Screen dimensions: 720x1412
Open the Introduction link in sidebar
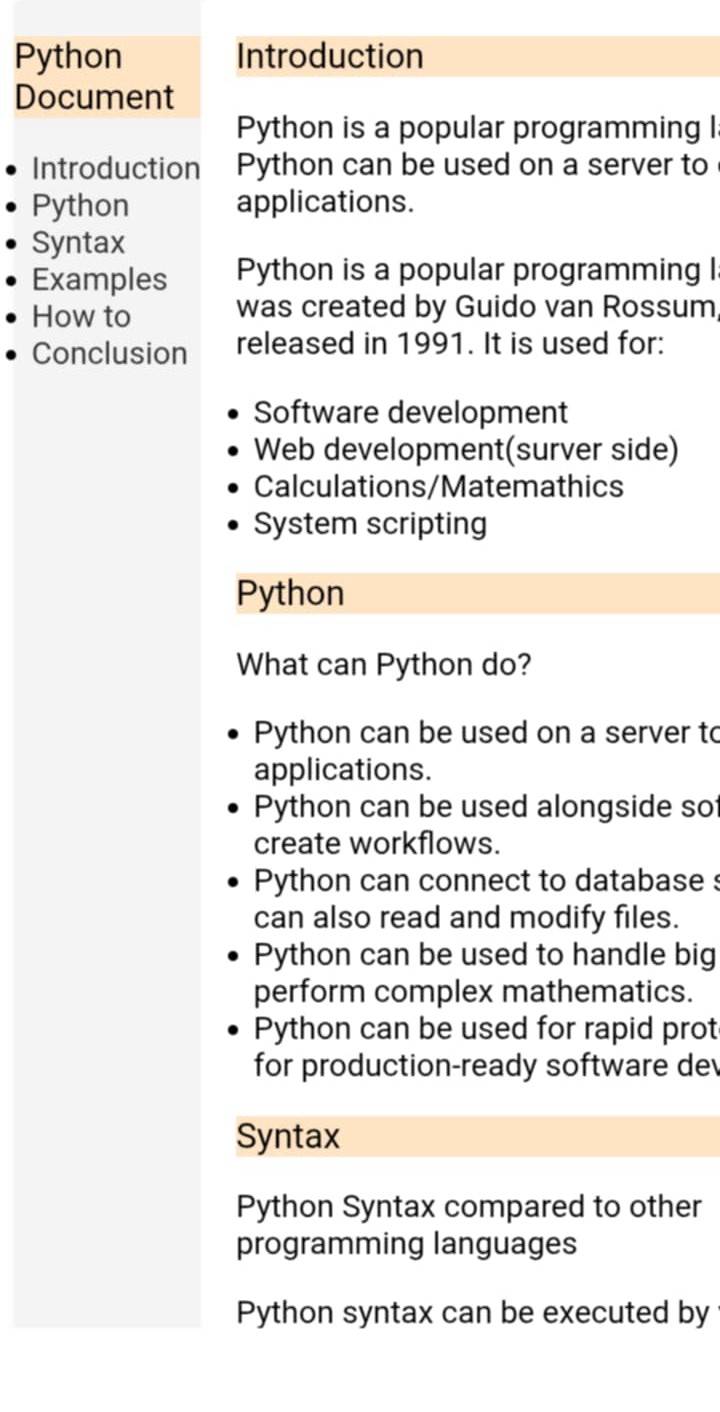(x=116, y=168)
